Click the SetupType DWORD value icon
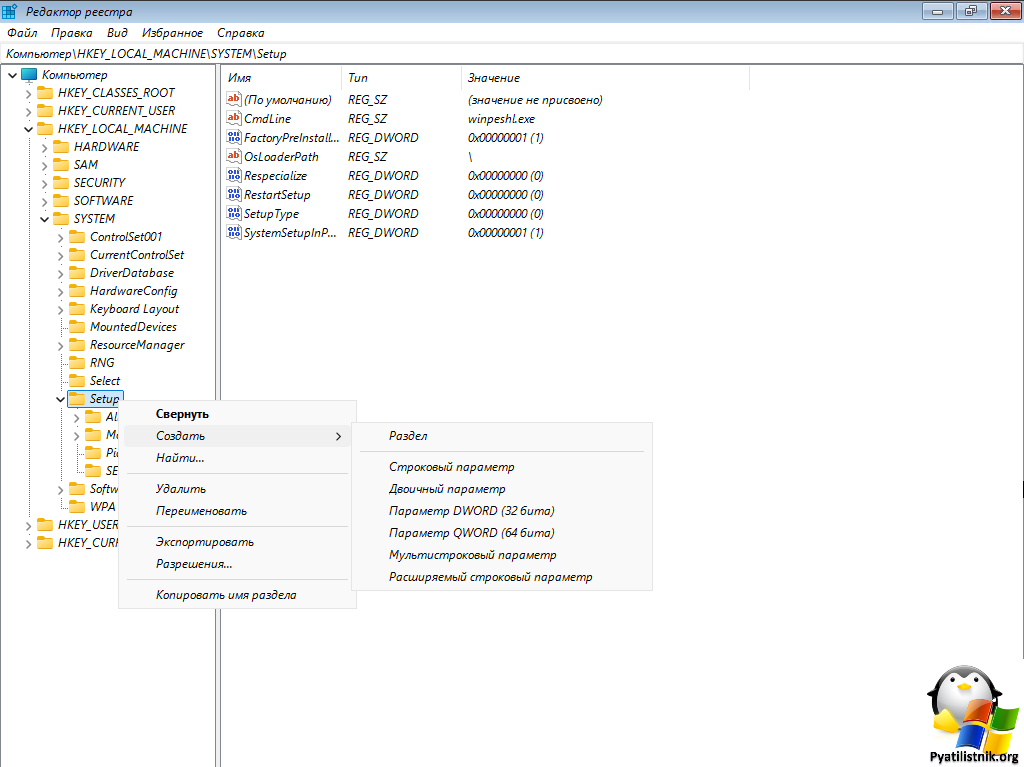The image size is (1024, 767). (234, 213)
